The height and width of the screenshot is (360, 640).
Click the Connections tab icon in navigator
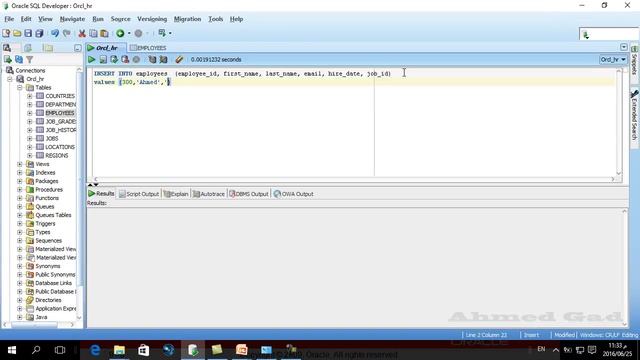(7, 48)
